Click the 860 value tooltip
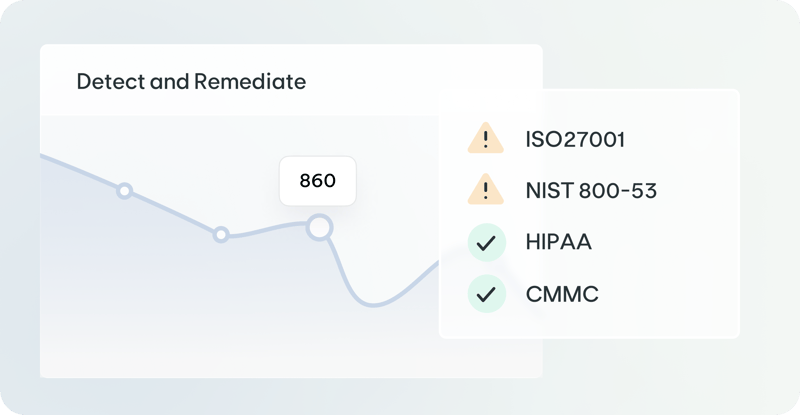 (x=317, y=182)
